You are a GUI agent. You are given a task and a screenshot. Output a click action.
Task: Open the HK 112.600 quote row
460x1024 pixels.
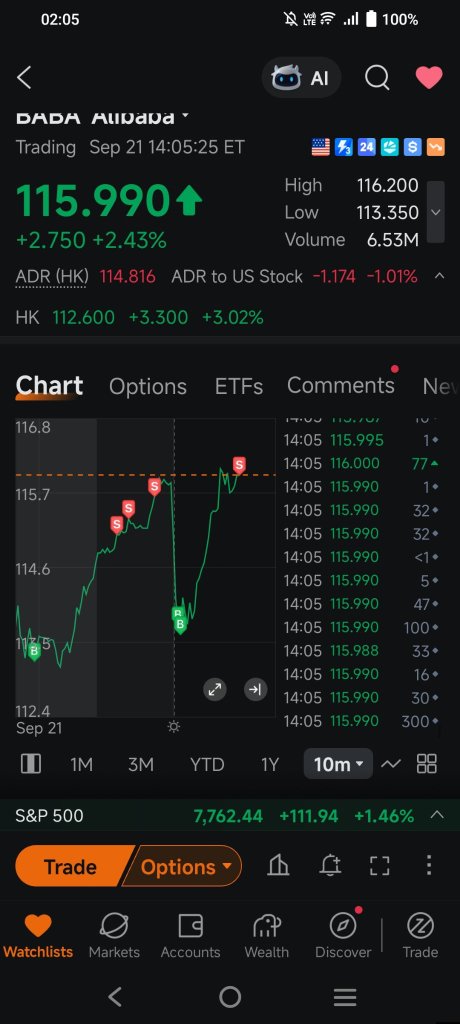139,317
